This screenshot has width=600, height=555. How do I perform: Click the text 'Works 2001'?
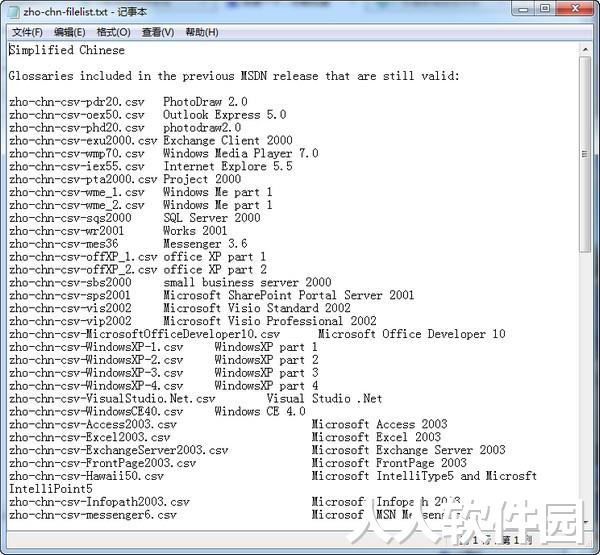tap(195, 231)
